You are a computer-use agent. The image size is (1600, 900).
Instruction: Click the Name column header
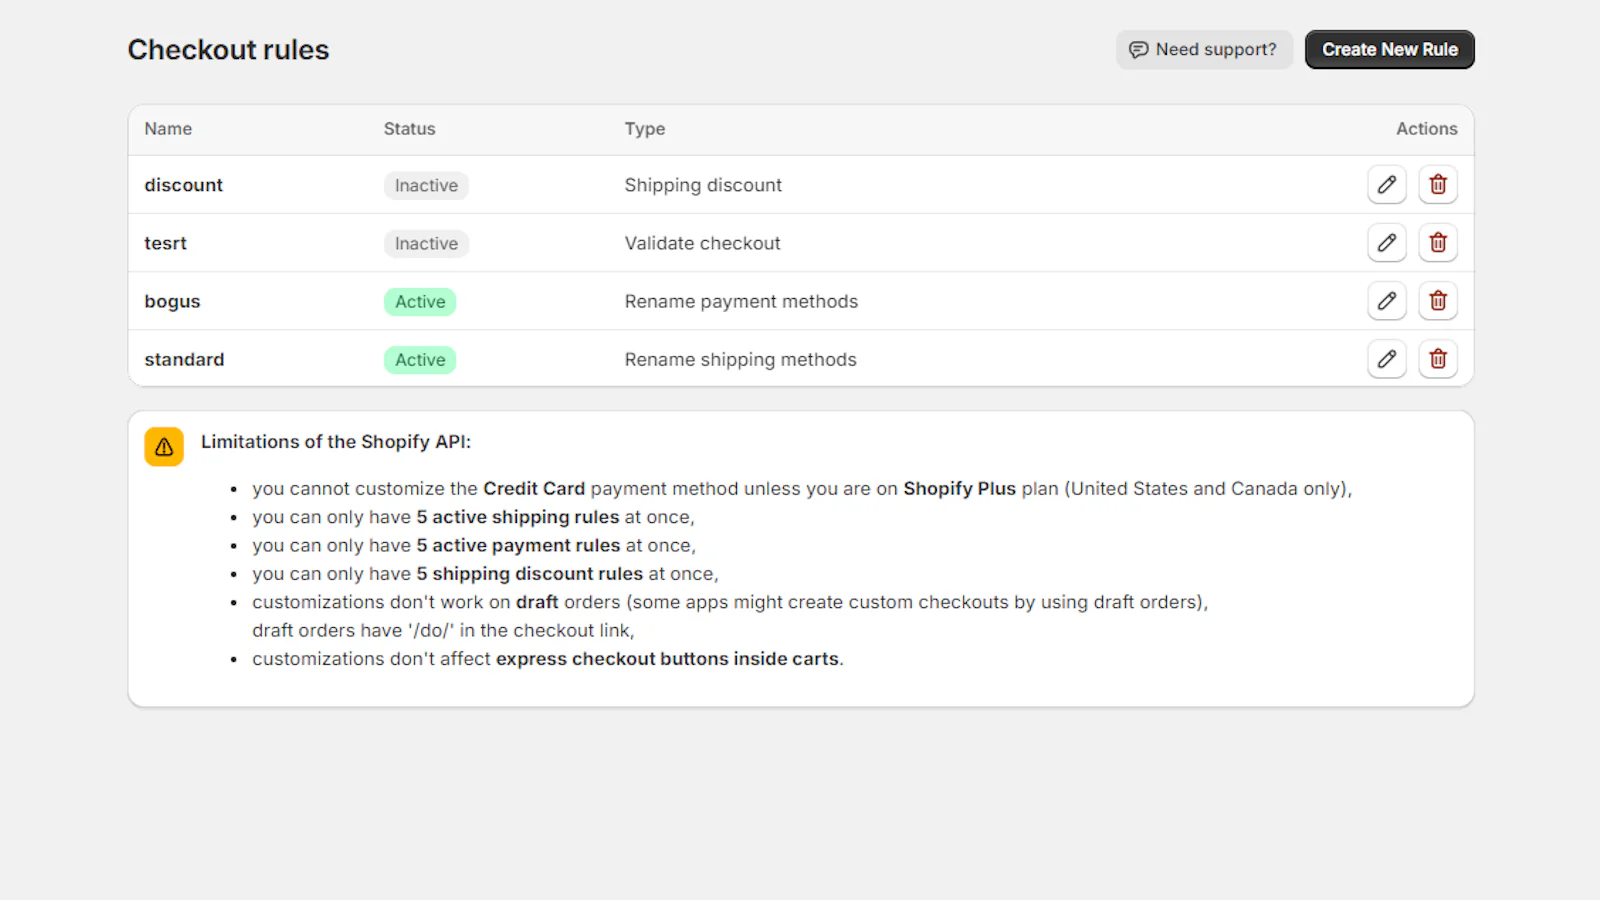(x=168, y=129)
